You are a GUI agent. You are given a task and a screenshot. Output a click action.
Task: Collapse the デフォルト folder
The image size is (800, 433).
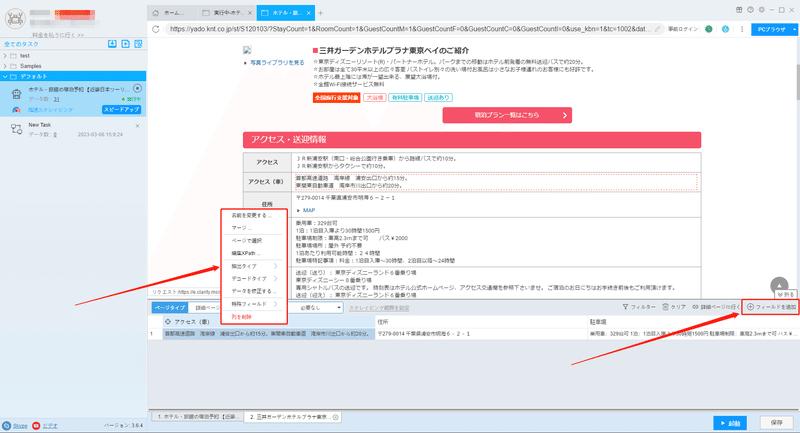tap(5, 77)
